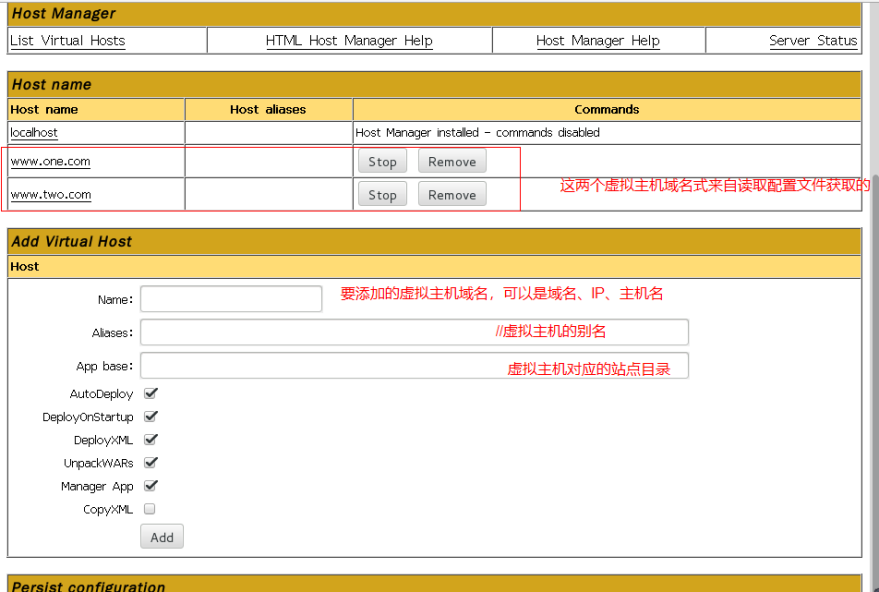Open the List Virtual Hosts page
This screenshot has width=879, height=592.
click(x=67, y=40)
